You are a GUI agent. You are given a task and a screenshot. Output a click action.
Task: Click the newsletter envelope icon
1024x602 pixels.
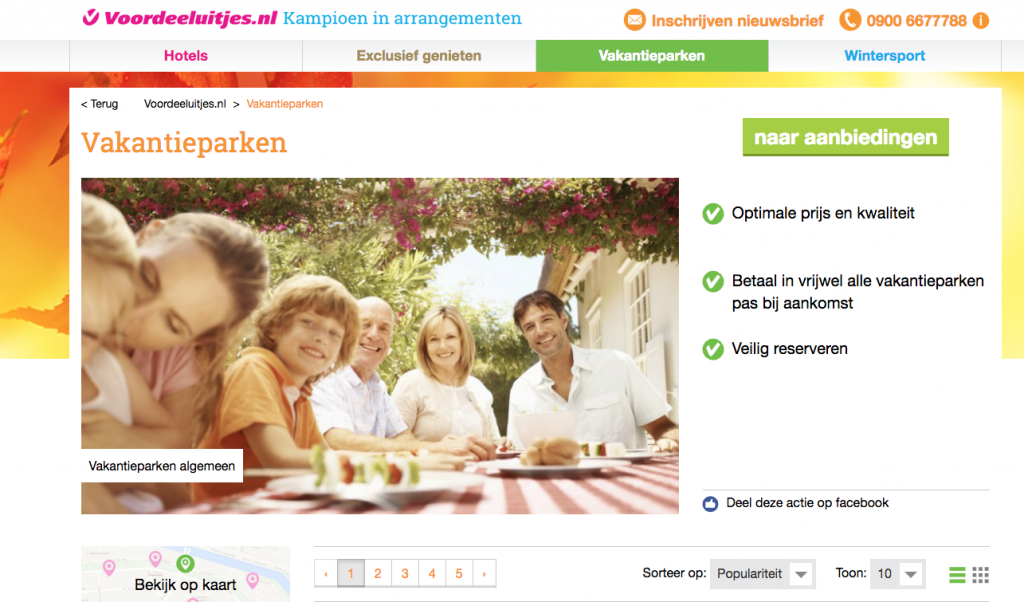pyautogui.click(x=634, y=20)
